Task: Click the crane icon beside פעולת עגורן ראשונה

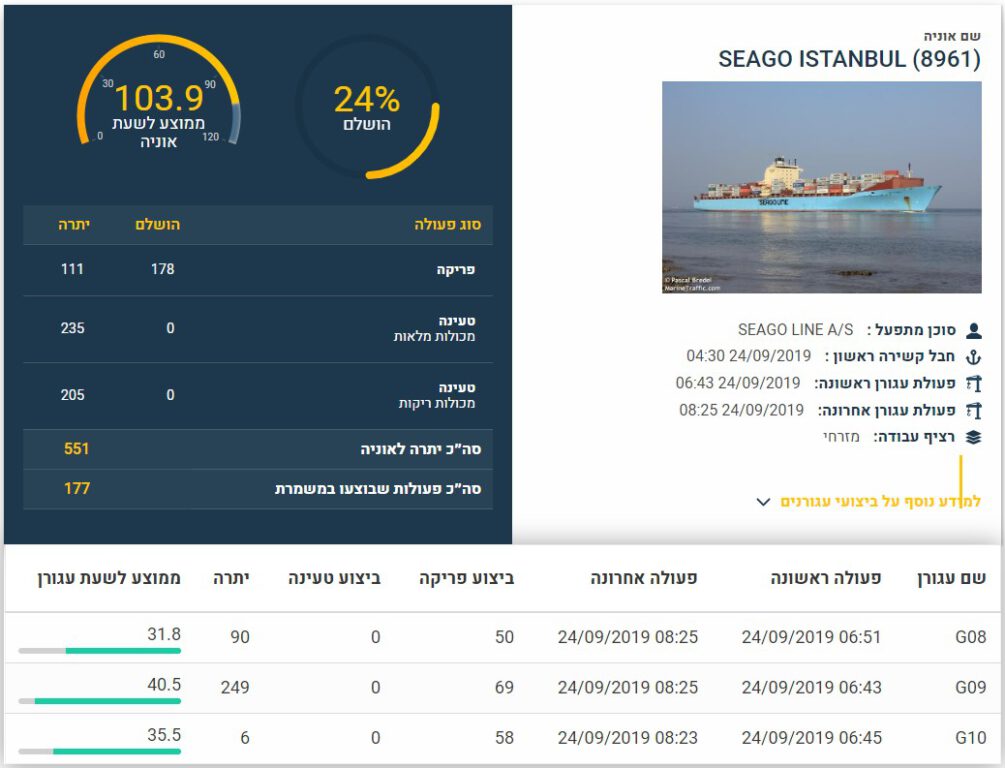Action: click(973, 383)
